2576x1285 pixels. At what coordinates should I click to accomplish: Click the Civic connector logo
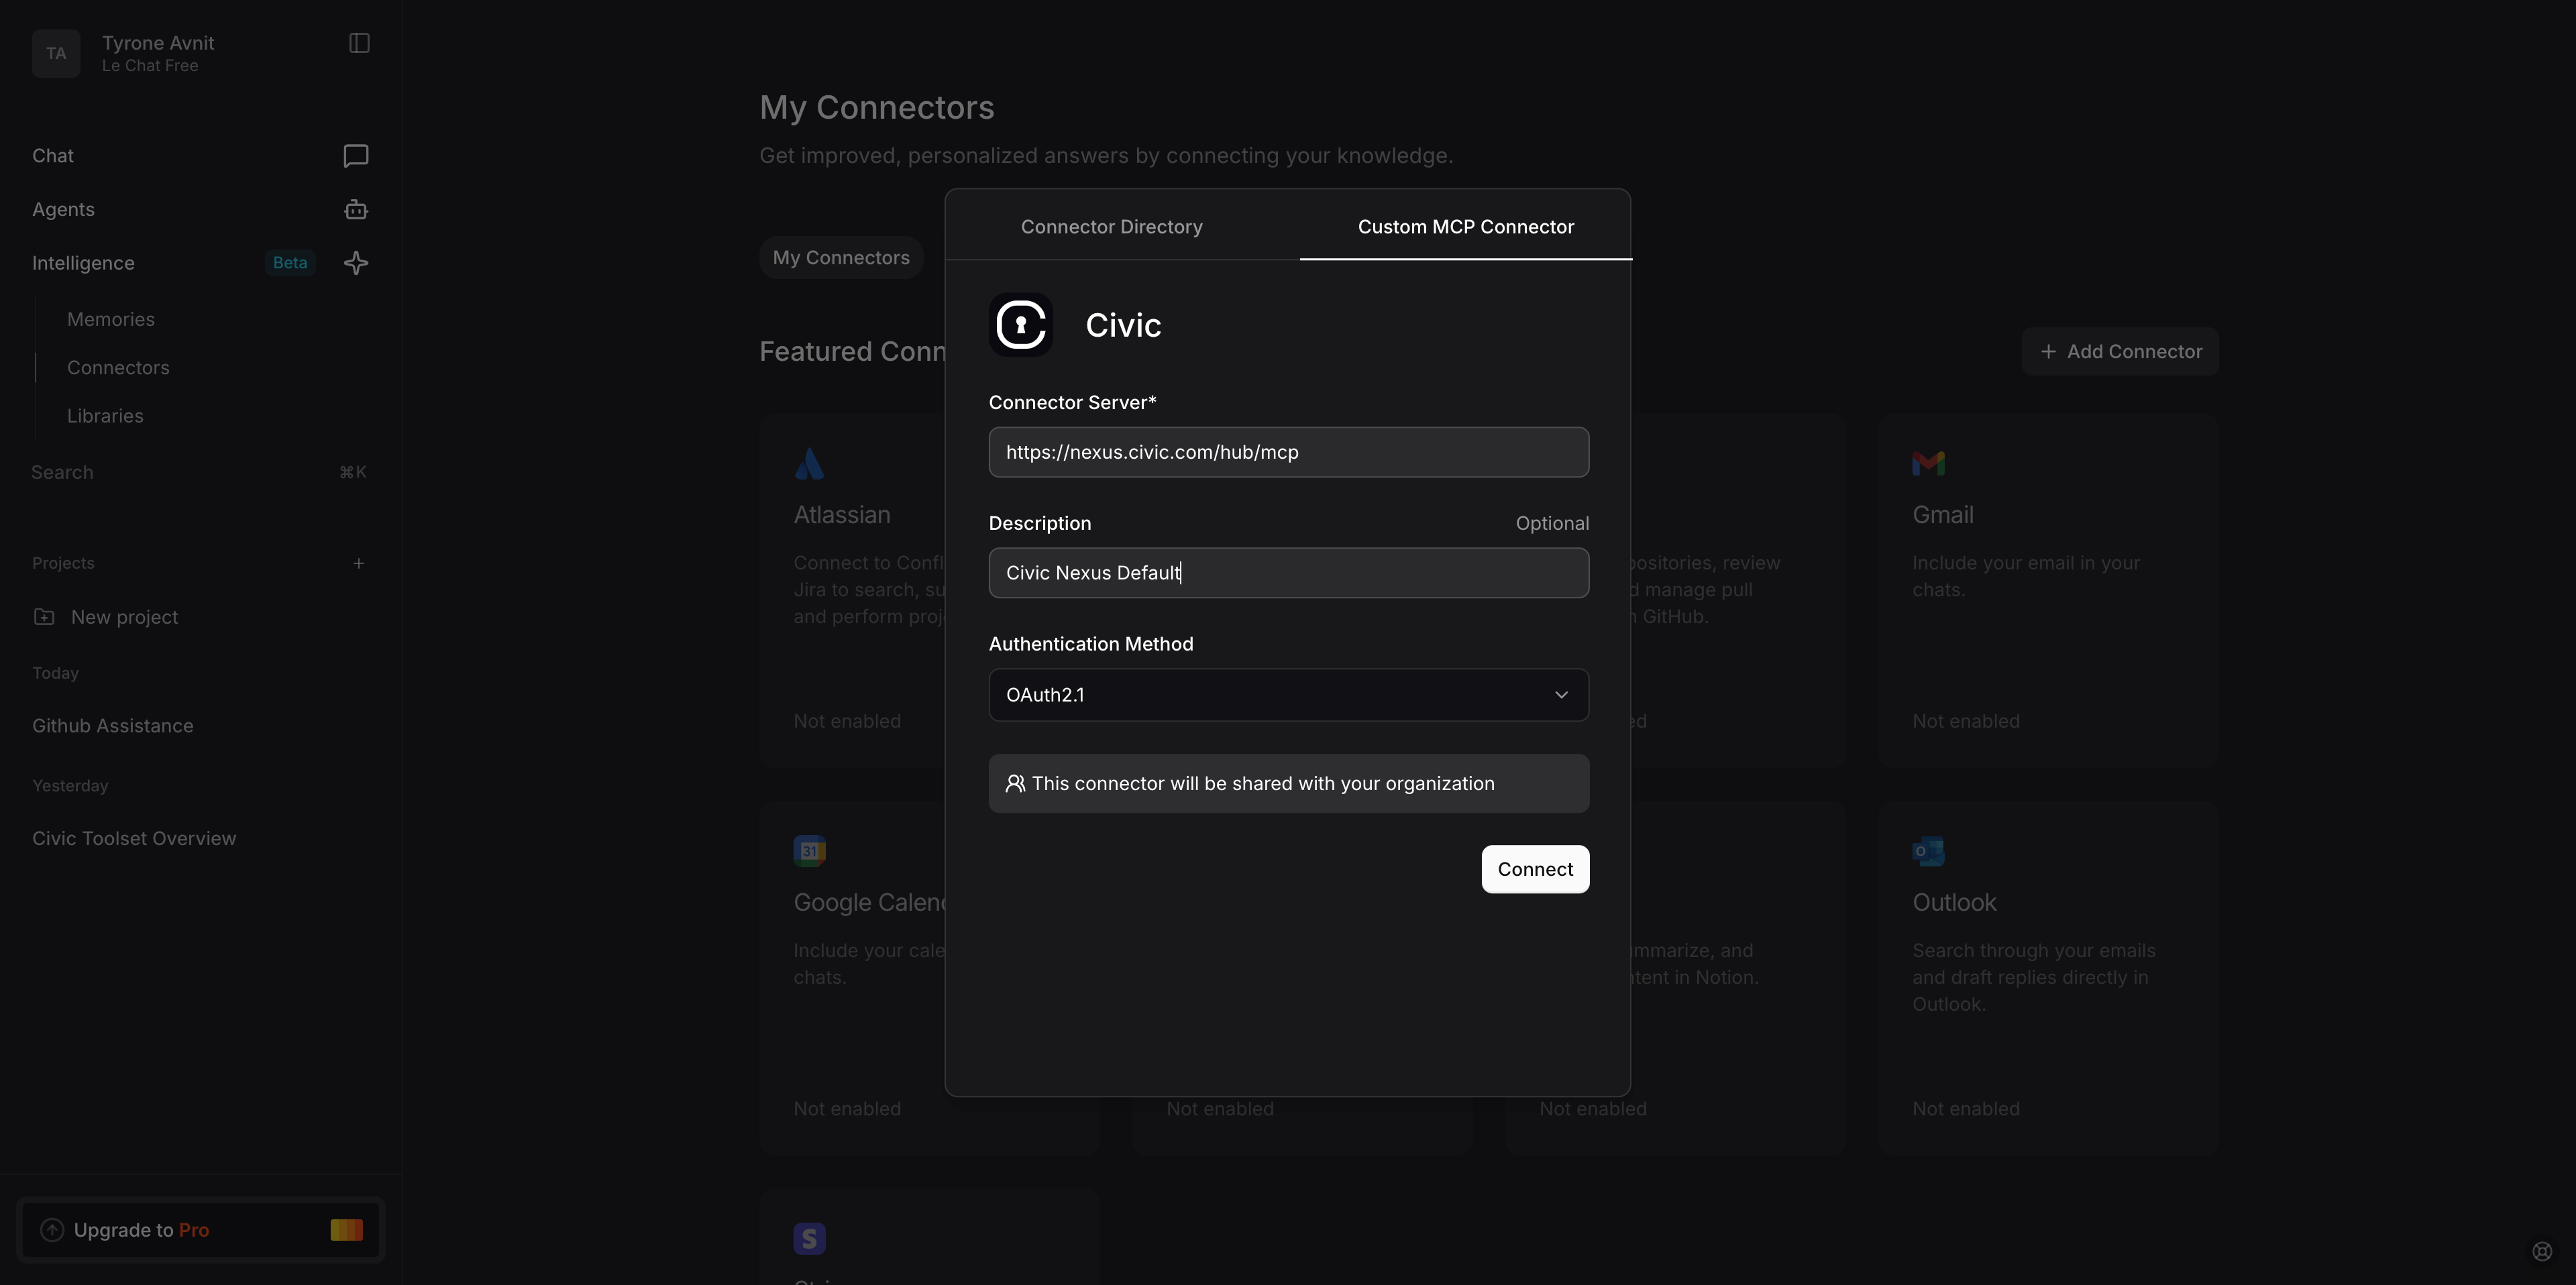coord(1020,324)
